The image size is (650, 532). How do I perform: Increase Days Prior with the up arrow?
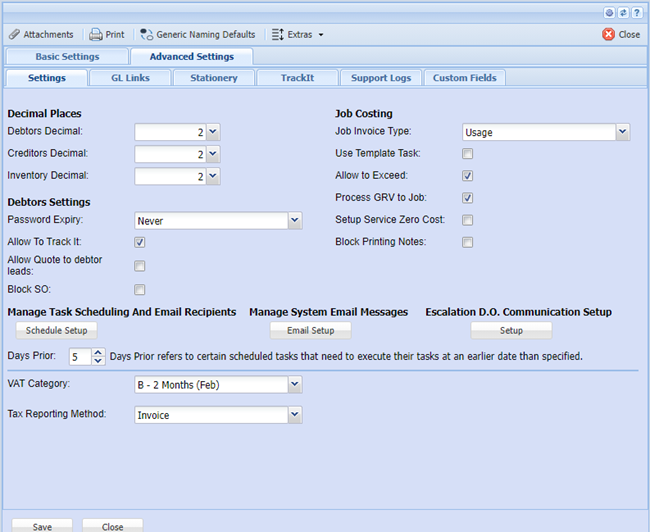click(x=97, y=351)
